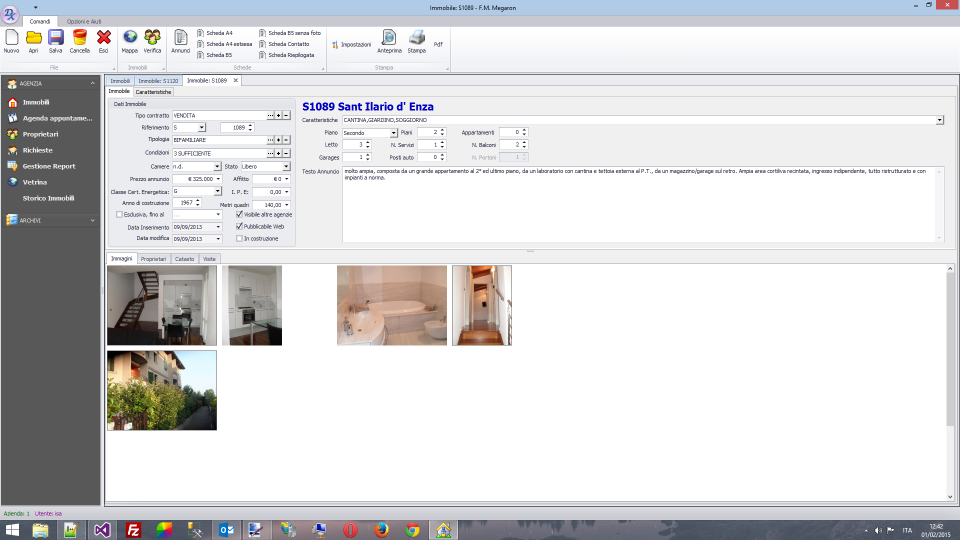The width and height of the screenshot is (960, 540).
Task: Enable the Esclusiva, fino al checkbox
Action: (x=121, y=214)
